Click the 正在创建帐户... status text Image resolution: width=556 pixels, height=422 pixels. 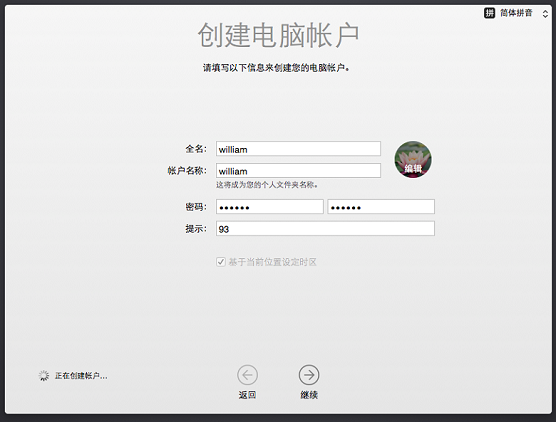[81, 376]
